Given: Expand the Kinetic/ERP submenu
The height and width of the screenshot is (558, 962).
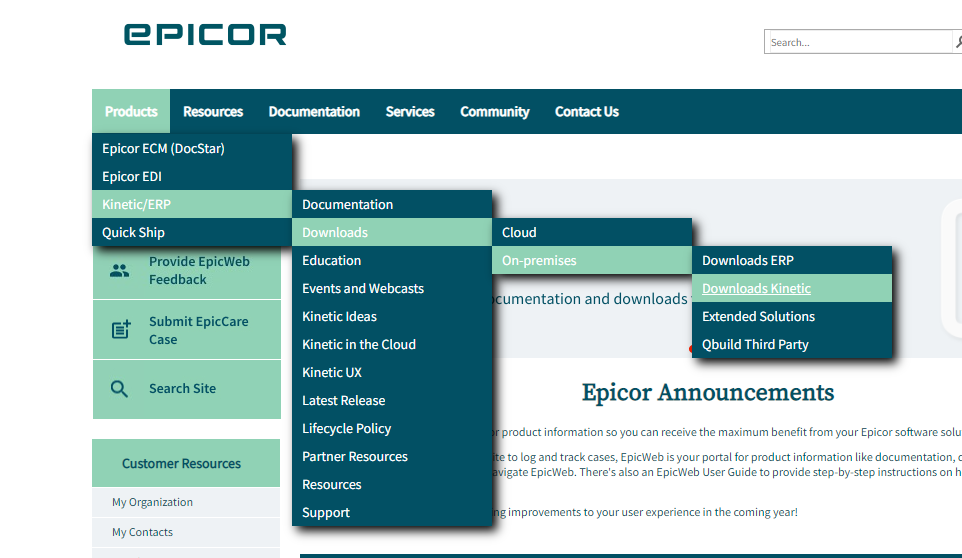Looking at the screenshot, I should pyautogui.click(x=192, y=204).
